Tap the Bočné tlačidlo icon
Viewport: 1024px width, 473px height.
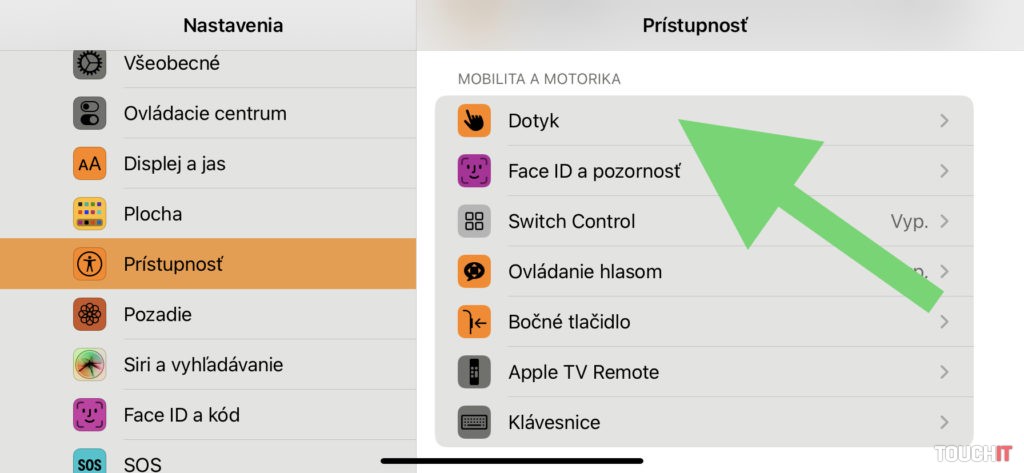(474, 322)
